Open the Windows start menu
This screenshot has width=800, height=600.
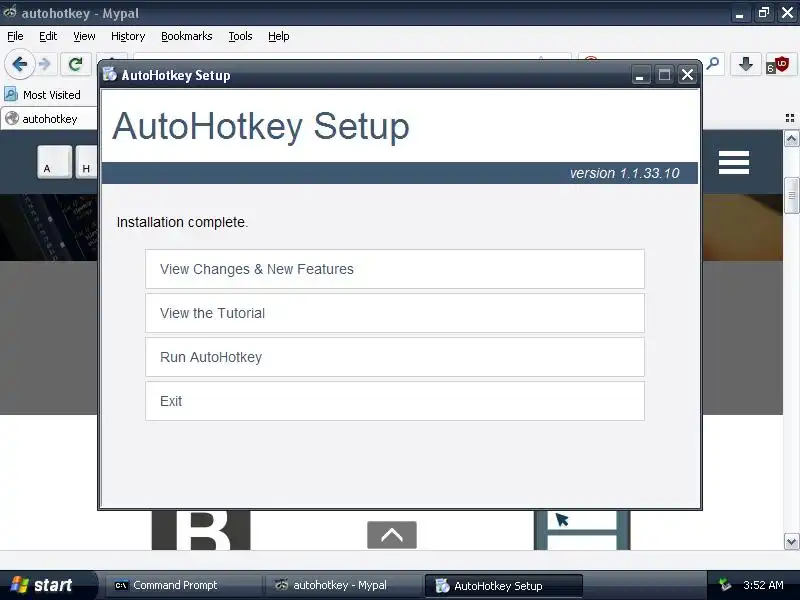46,585
